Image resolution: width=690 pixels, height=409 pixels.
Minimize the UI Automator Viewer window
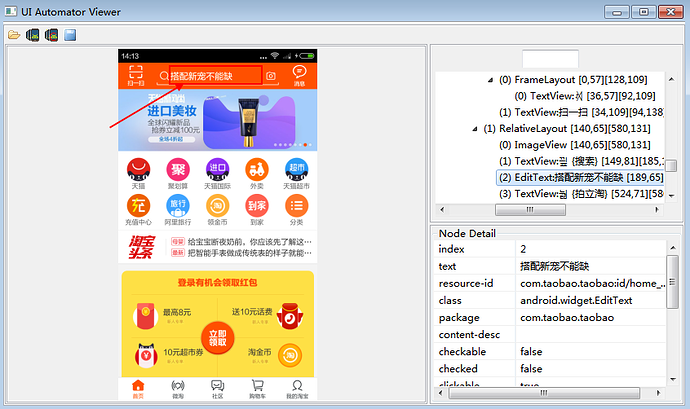[617, 12]
